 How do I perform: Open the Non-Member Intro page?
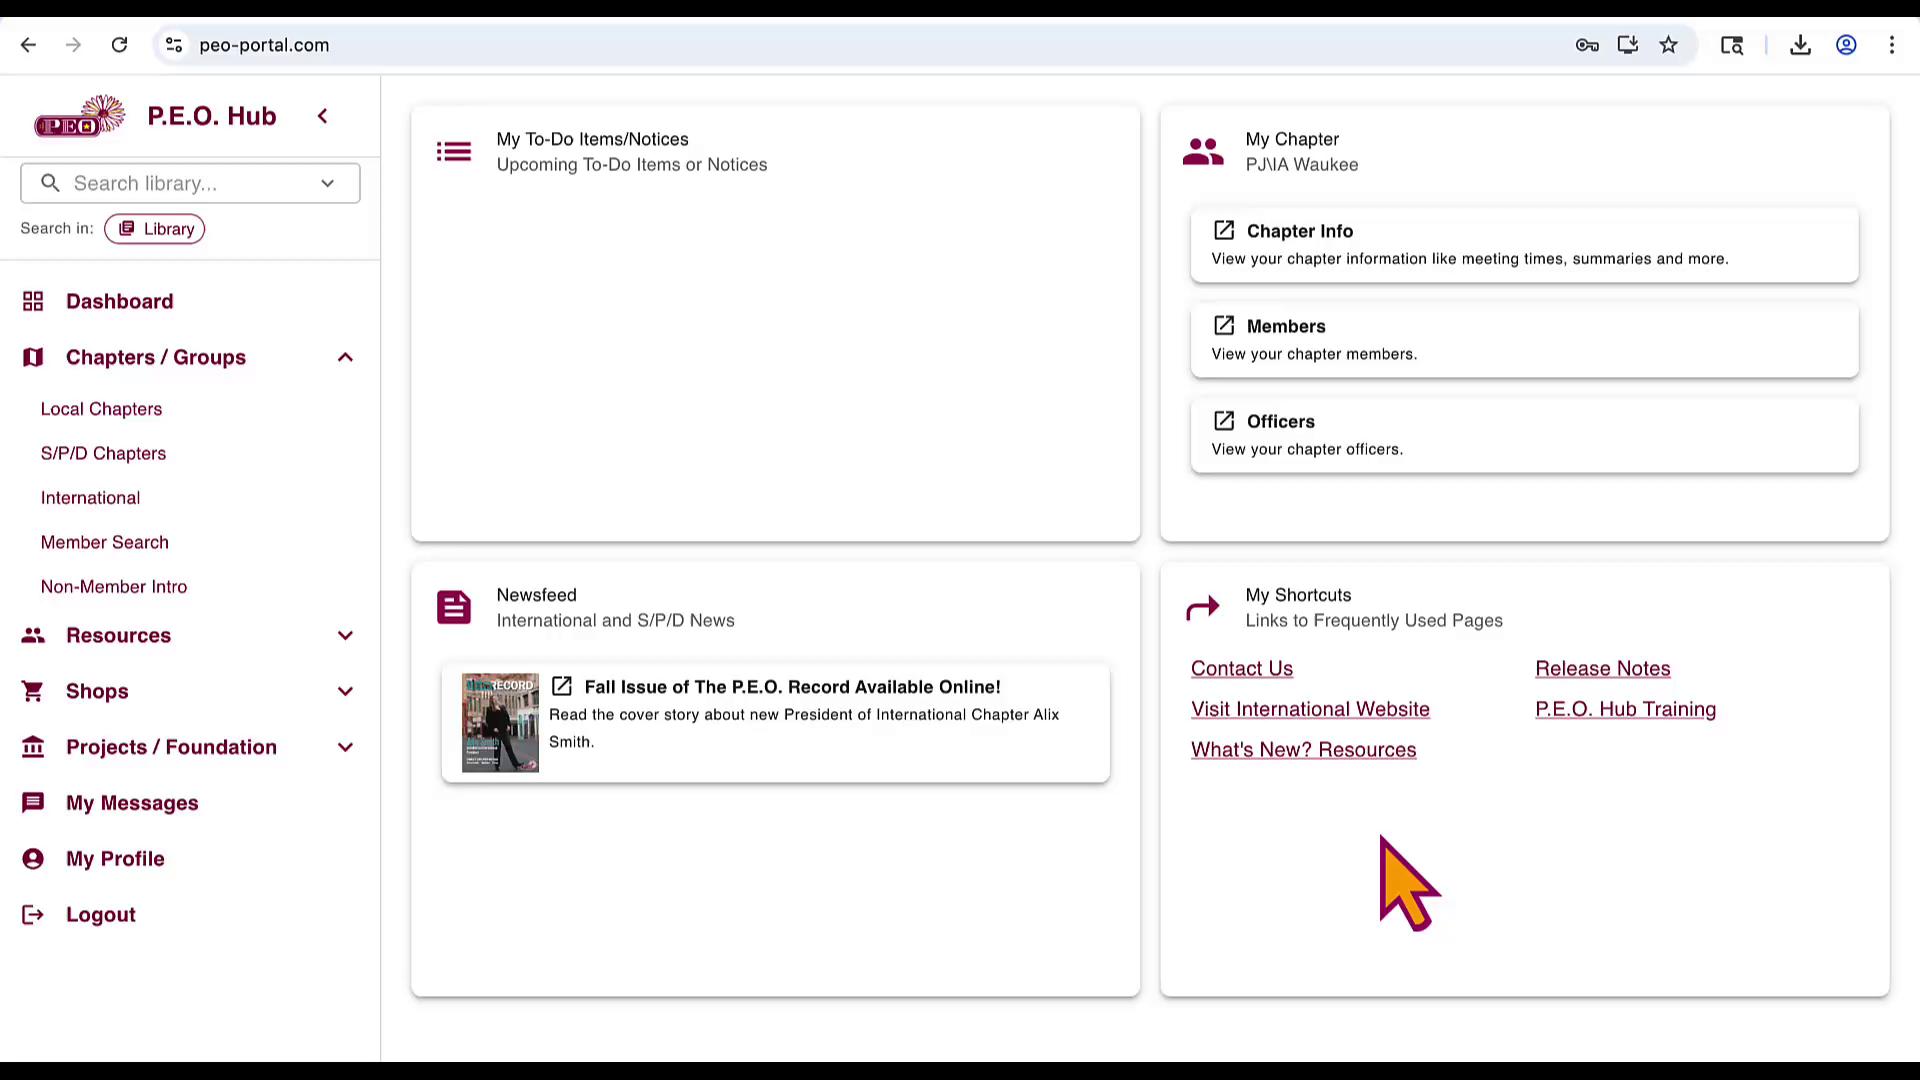pos(114,587)
